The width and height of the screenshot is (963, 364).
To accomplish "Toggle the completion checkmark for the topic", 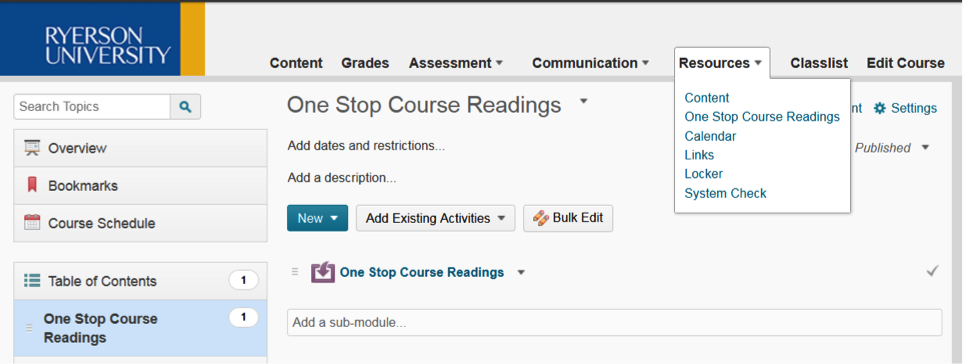I will click(932, 271).
